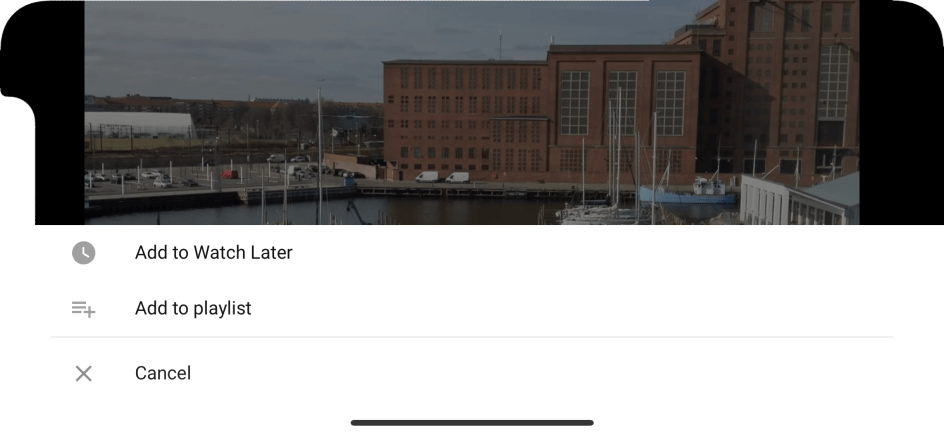Tap the X icon beside Cancel
This screenshot has width=944, height=435.
(84, 374)
